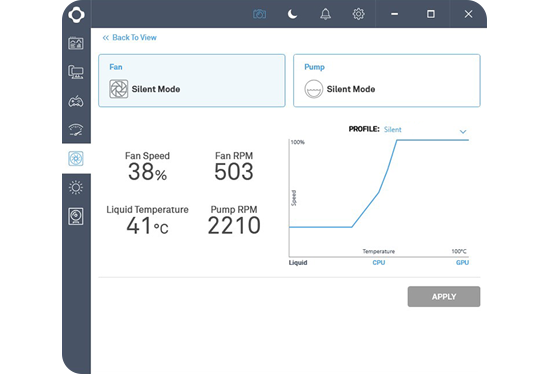
Task: Go back via Back To View link
Action: 130,37
